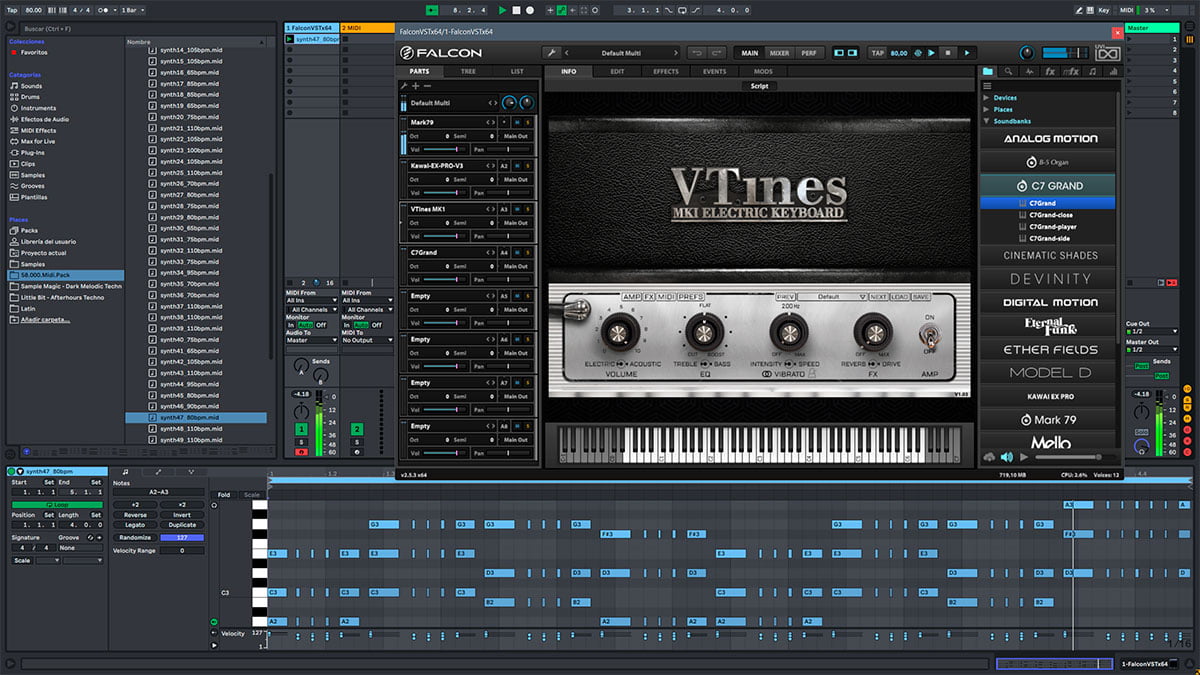Click the FX reverb/drive knob on VTines
Image resolution: width=1200 pixels, height=675 pixels.
pyautogui.click(x=872, y=331)
